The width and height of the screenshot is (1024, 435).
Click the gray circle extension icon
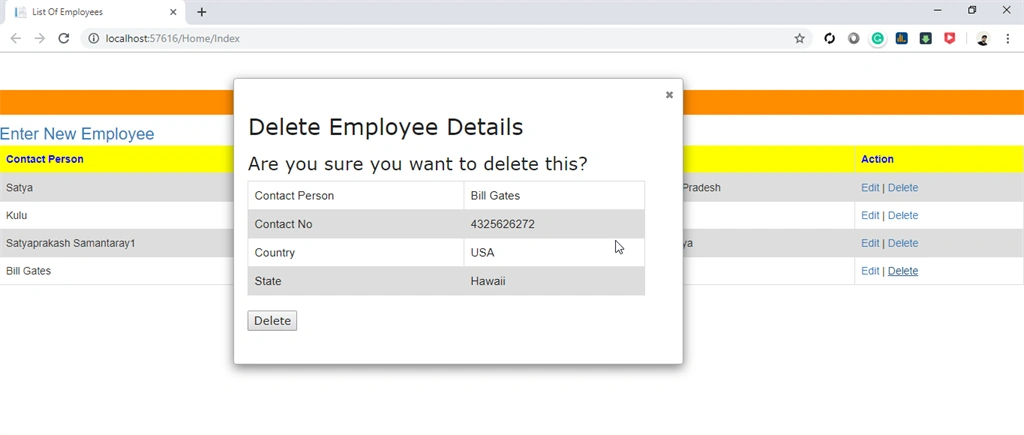(x=854, y=39)
